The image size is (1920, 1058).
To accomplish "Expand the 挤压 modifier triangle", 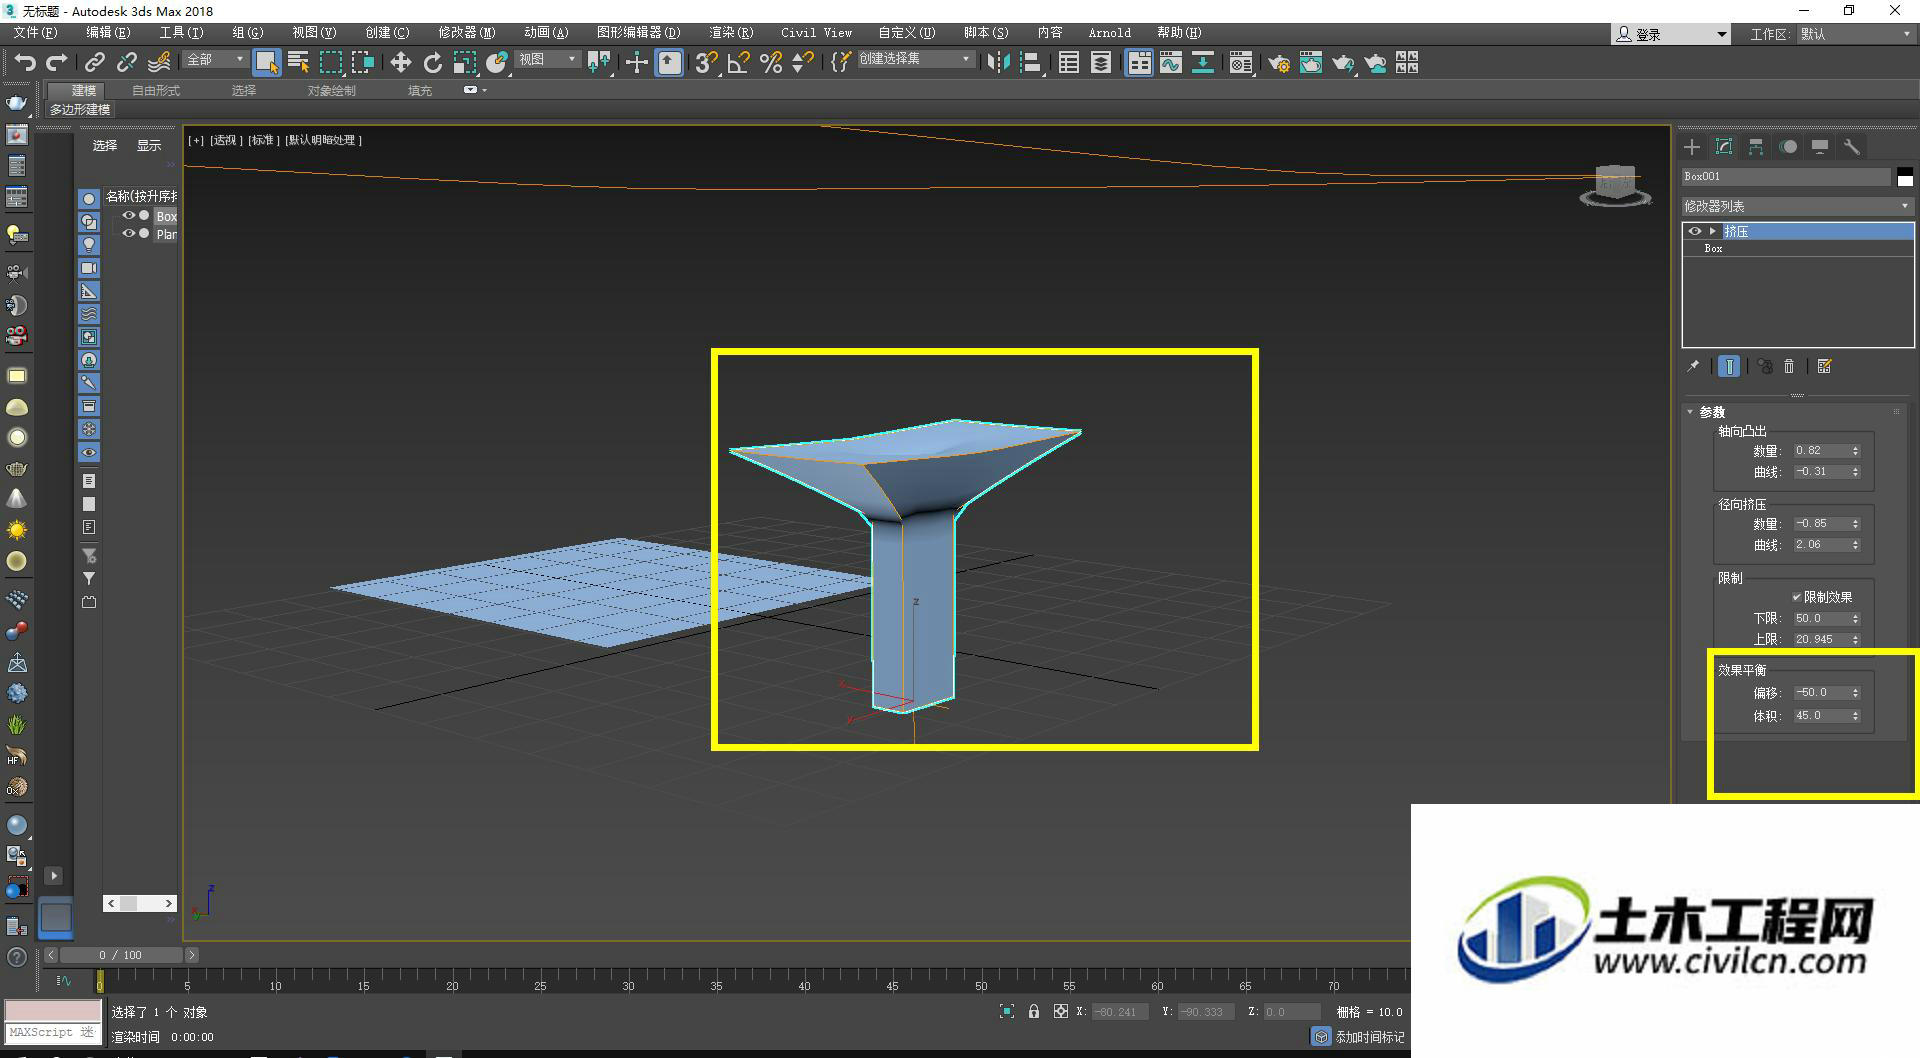I will 1713,231.
